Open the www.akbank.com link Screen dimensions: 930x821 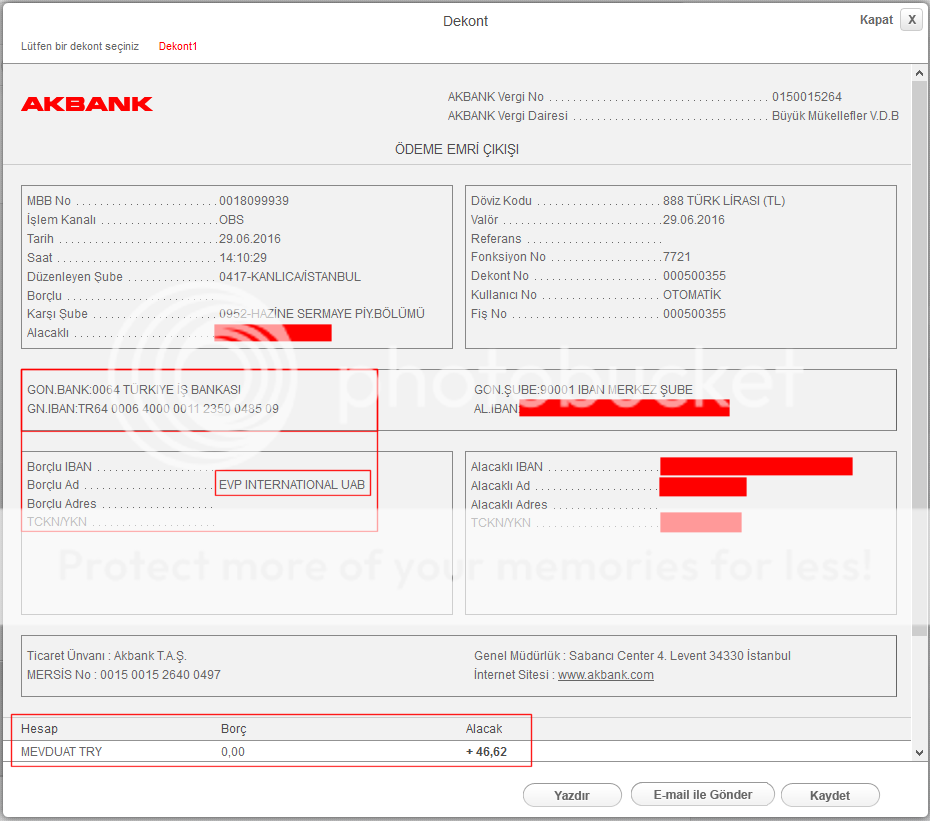pyautogui.click(x=606, y=674)
